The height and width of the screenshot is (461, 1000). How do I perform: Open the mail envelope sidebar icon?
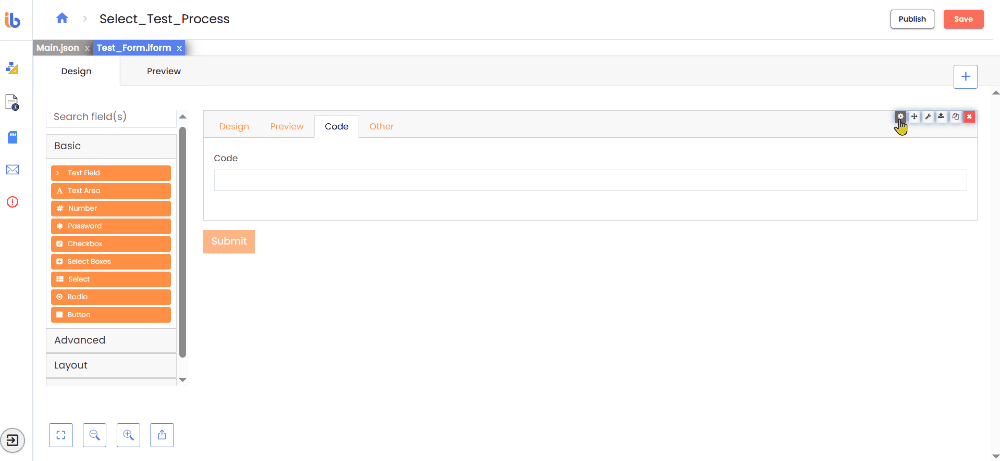(x=12, y=170)
